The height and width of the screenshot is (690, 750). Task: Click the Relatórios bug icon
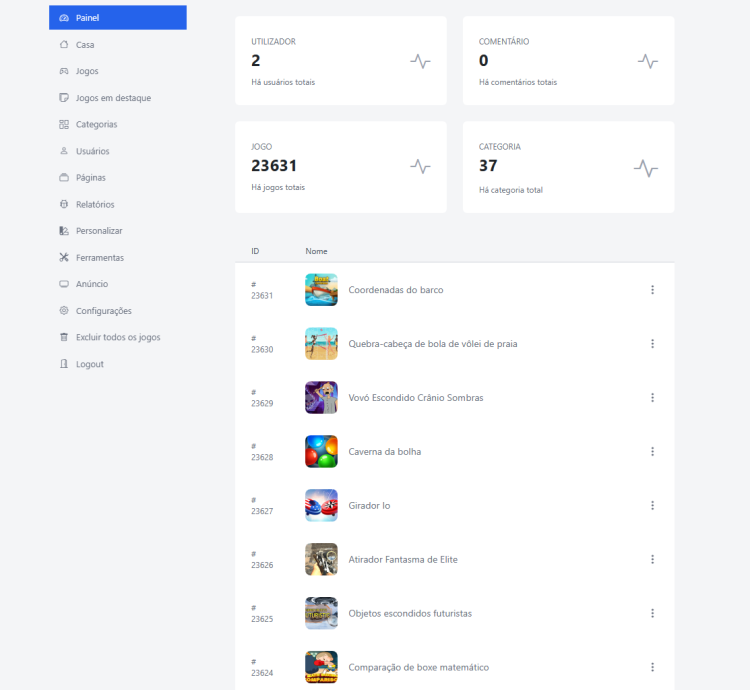tap(64, 204)
